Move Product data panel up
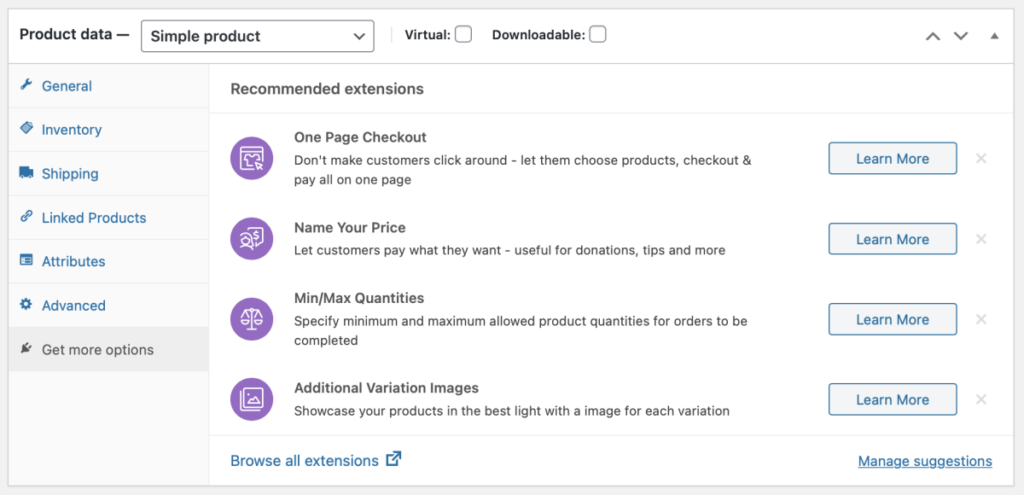 pos(933,36)
